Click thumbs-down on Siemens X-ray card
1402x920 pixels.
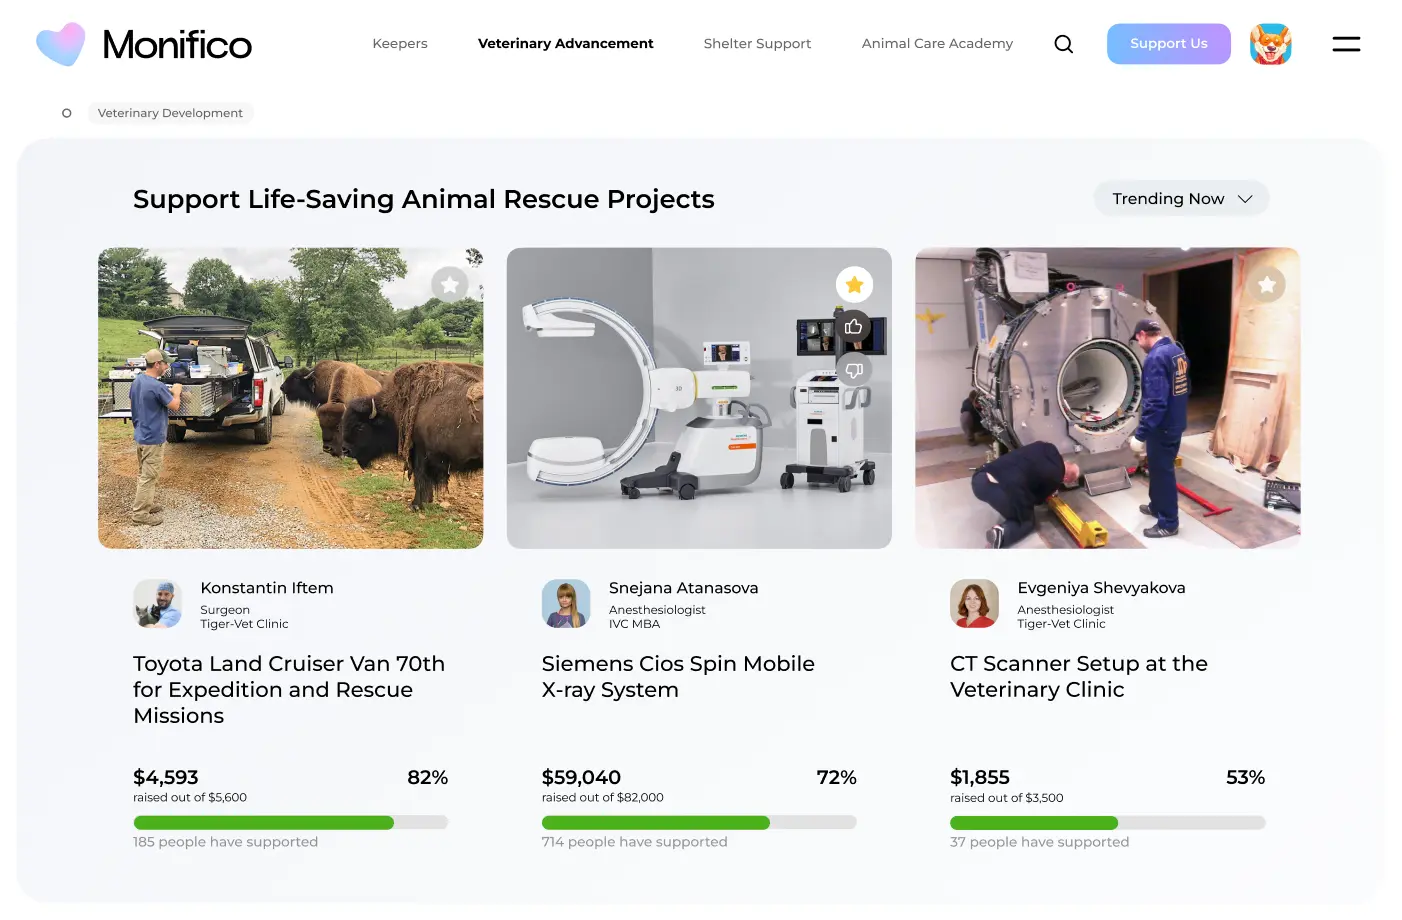pyautogui.click(x=854, y=370)
